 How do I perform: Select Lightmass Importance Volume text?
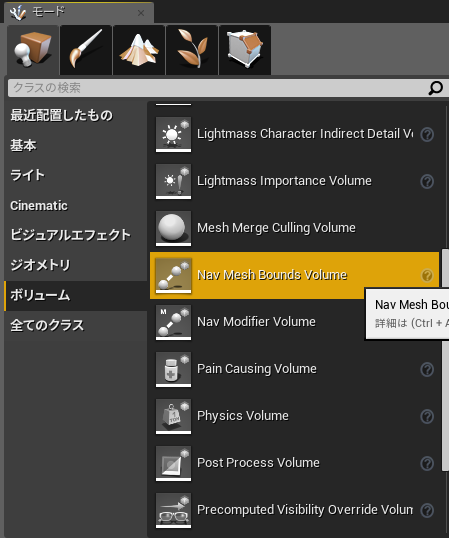(x=284, y=181)
